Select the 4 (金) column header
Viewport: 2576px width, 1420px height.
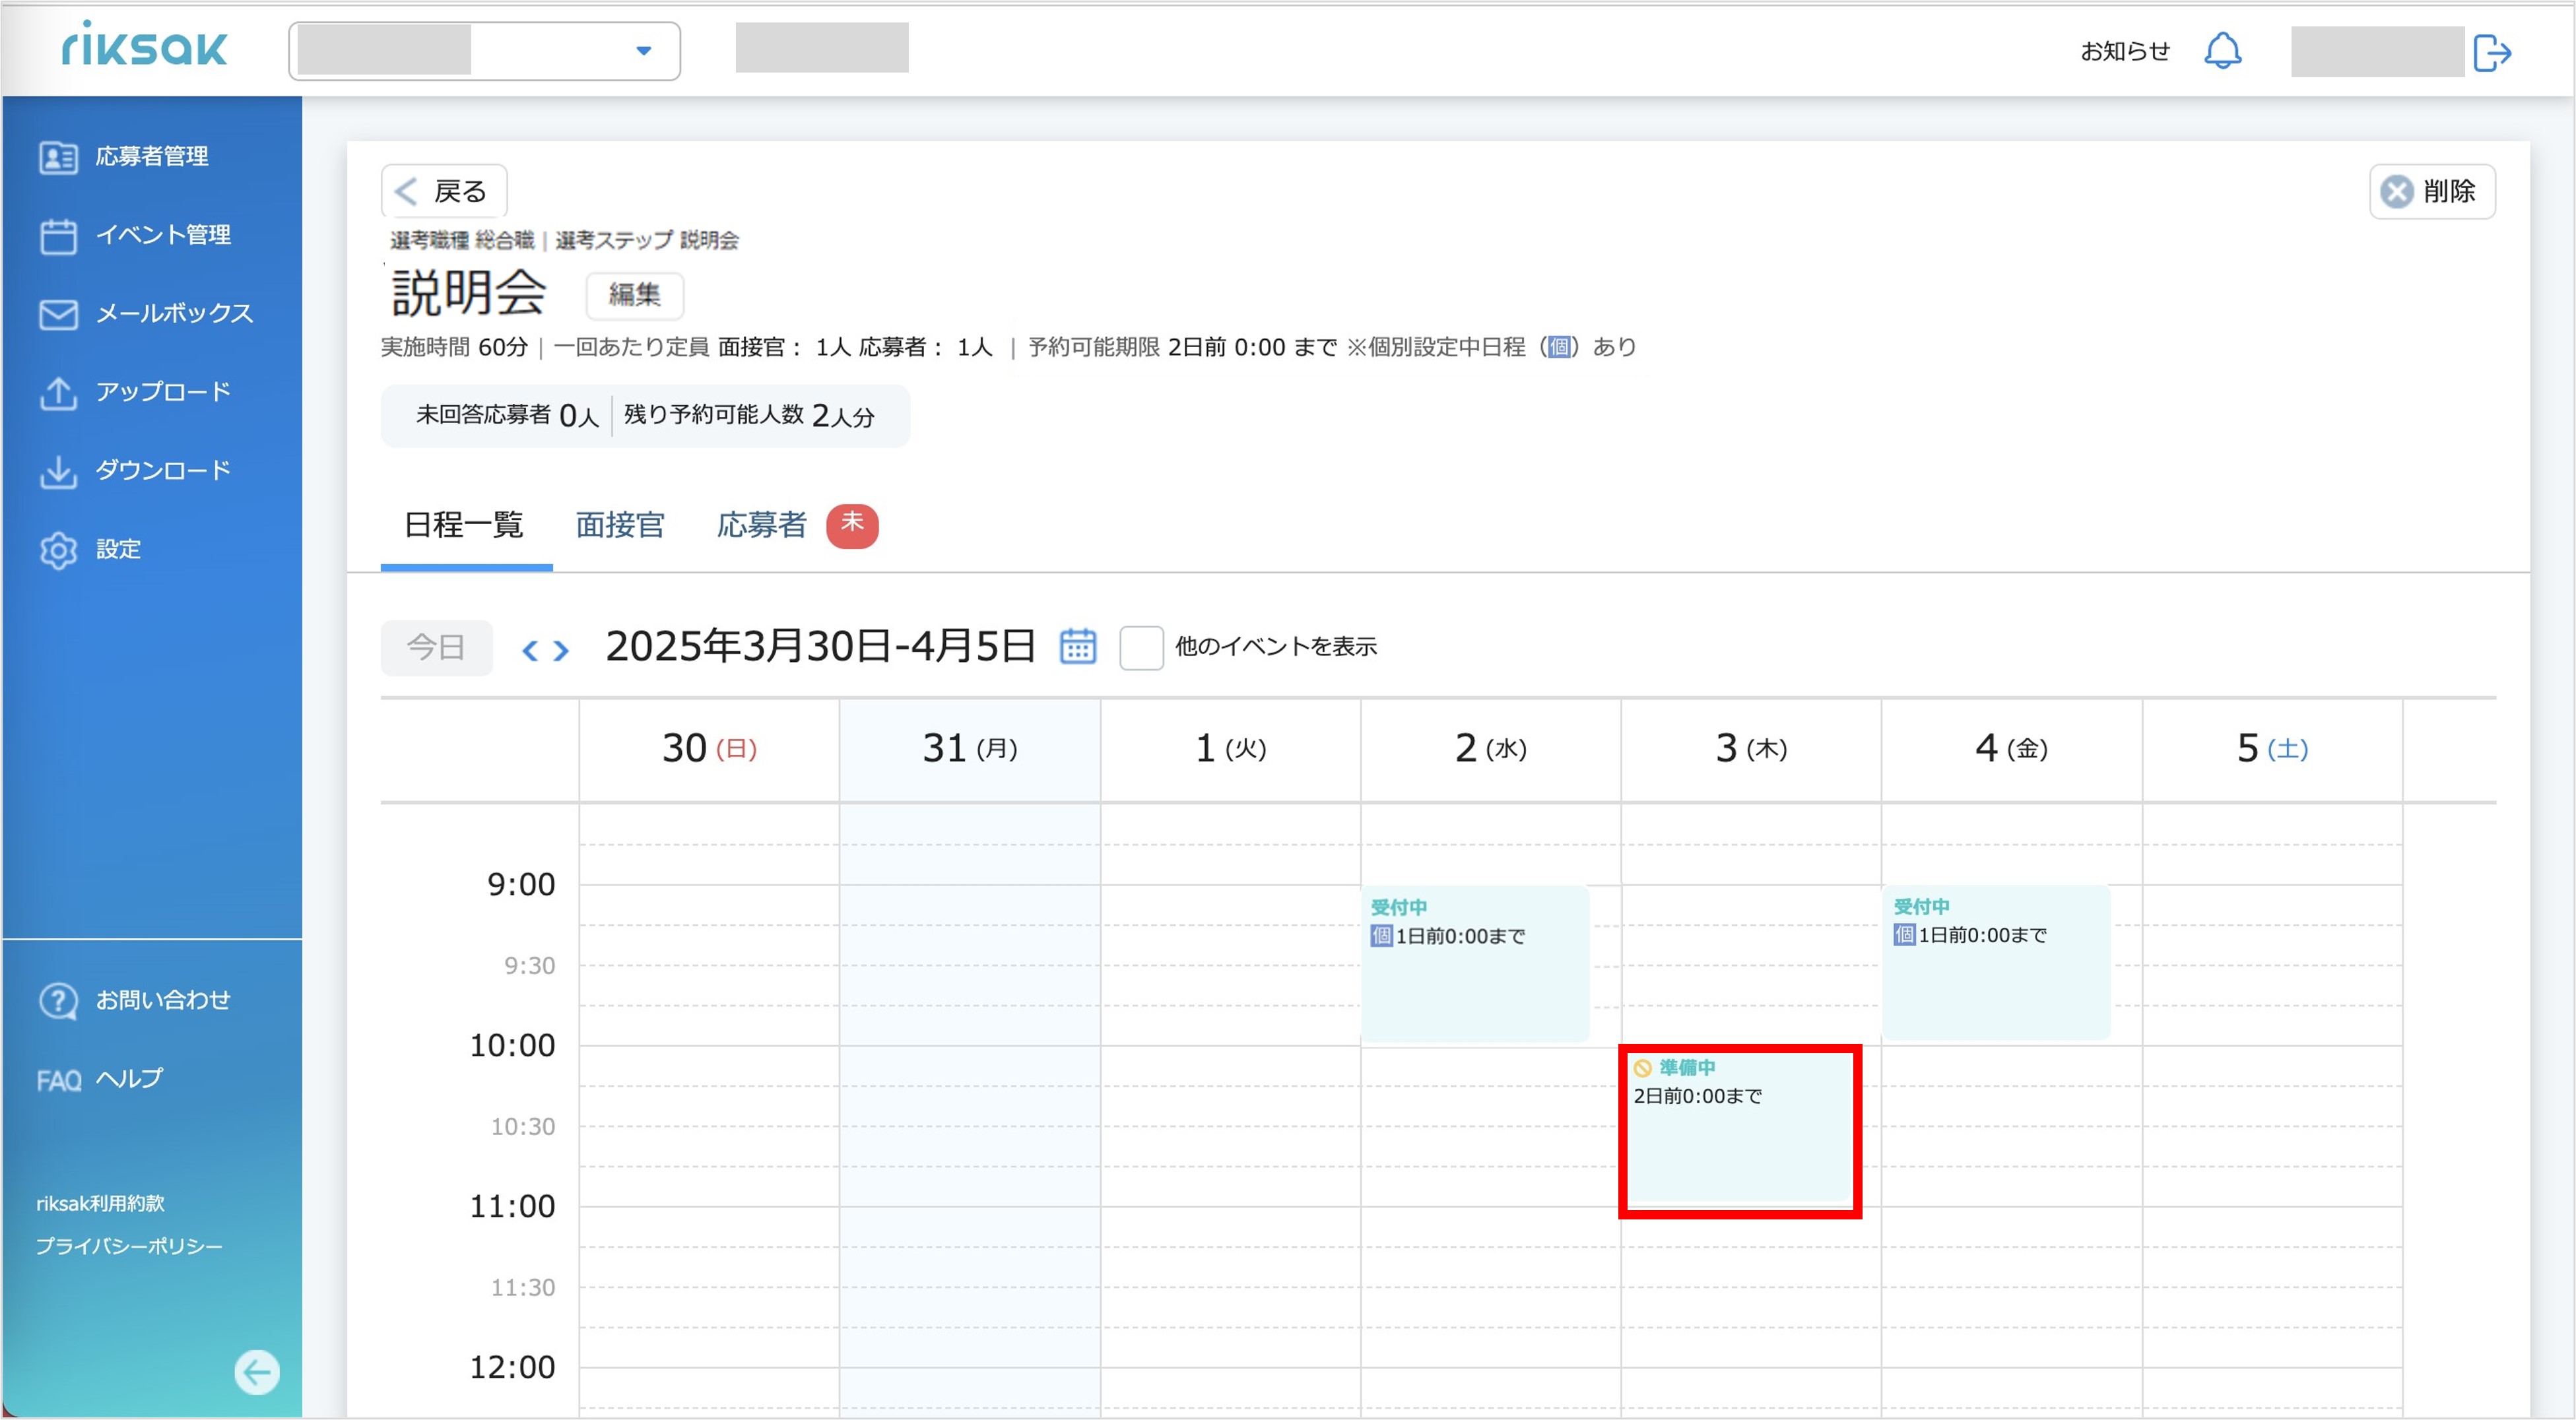[2011, 748]
